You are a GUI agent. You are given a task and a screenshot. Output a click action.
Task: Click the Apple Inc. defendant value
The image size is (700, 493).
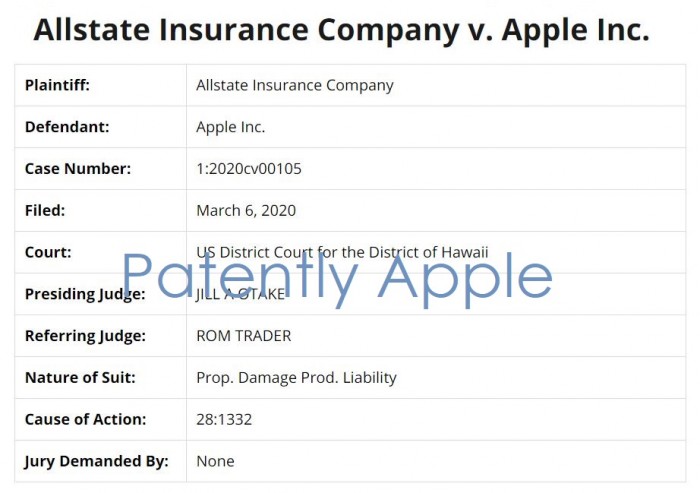230,127
